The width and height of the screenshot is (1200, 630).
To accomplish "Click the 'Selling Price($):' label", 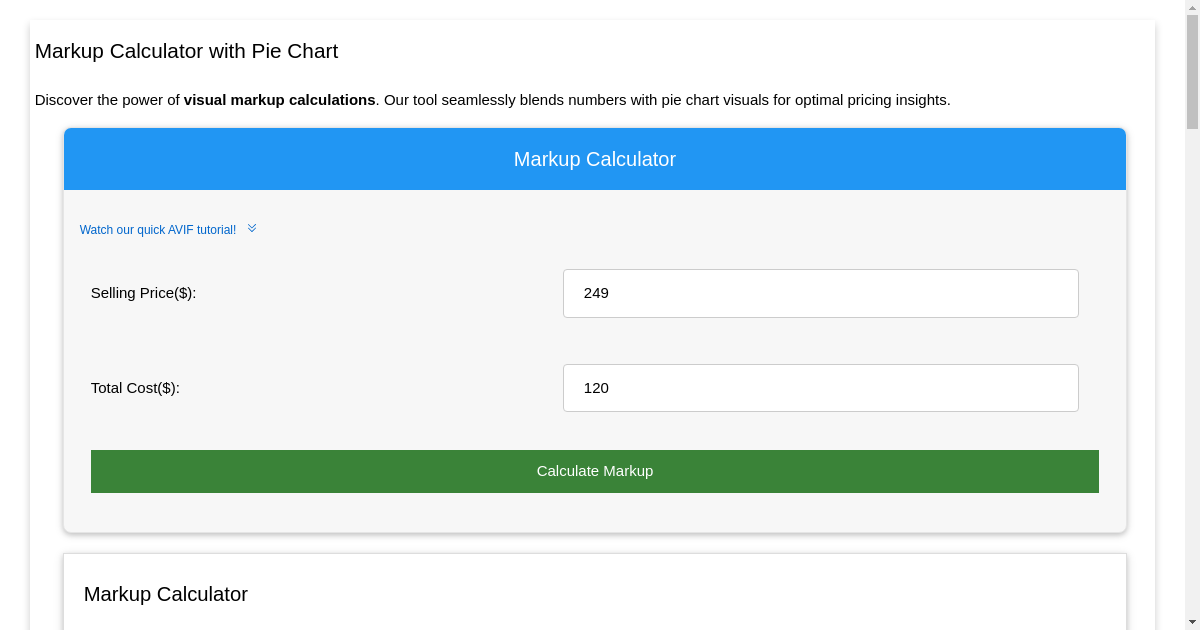I will click(x=143, y=293).
